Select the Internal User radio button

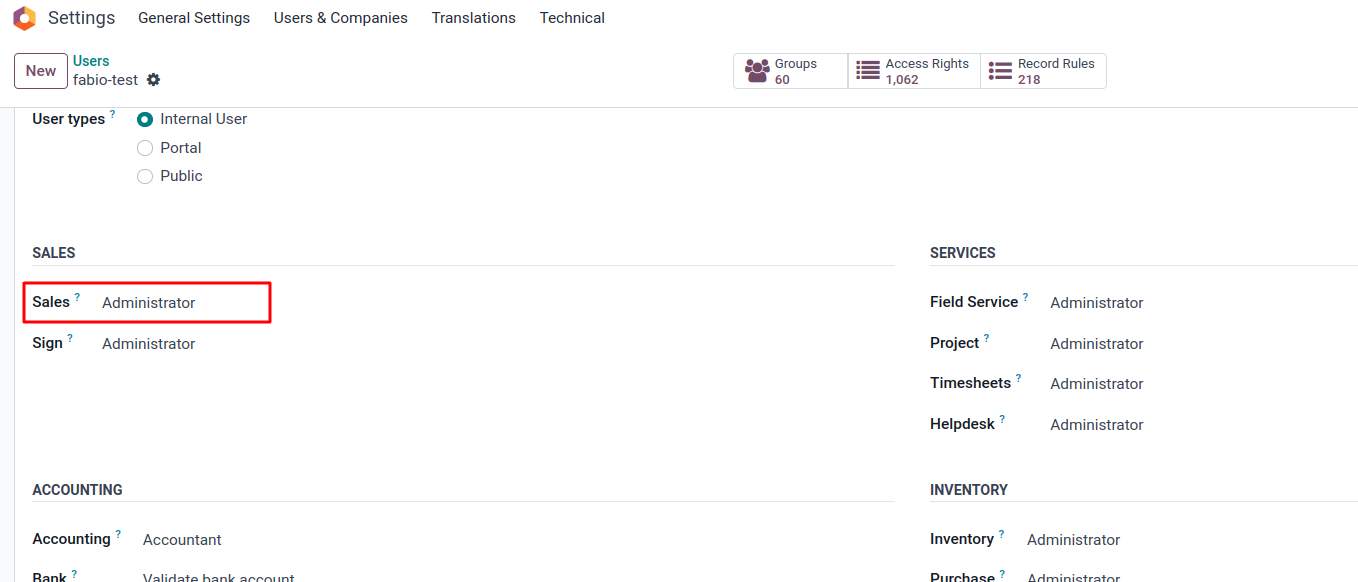tap(145, 119)
